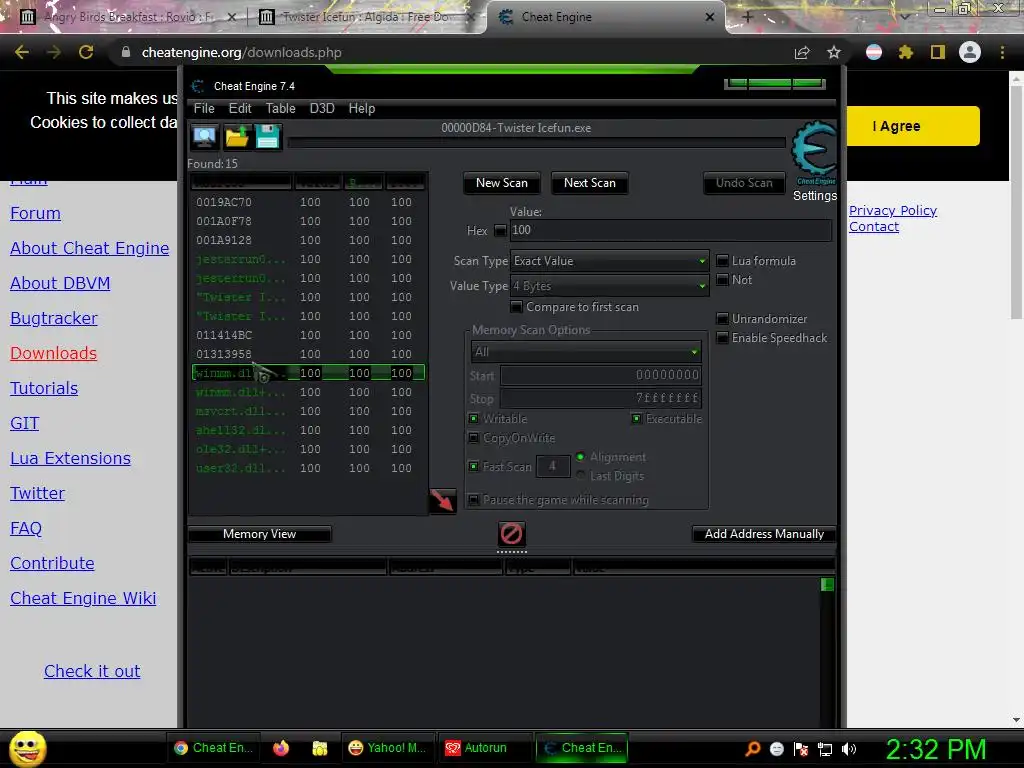Toggle the Executable checkbox
The image size is (1024, 768).
tap(636, 419)
